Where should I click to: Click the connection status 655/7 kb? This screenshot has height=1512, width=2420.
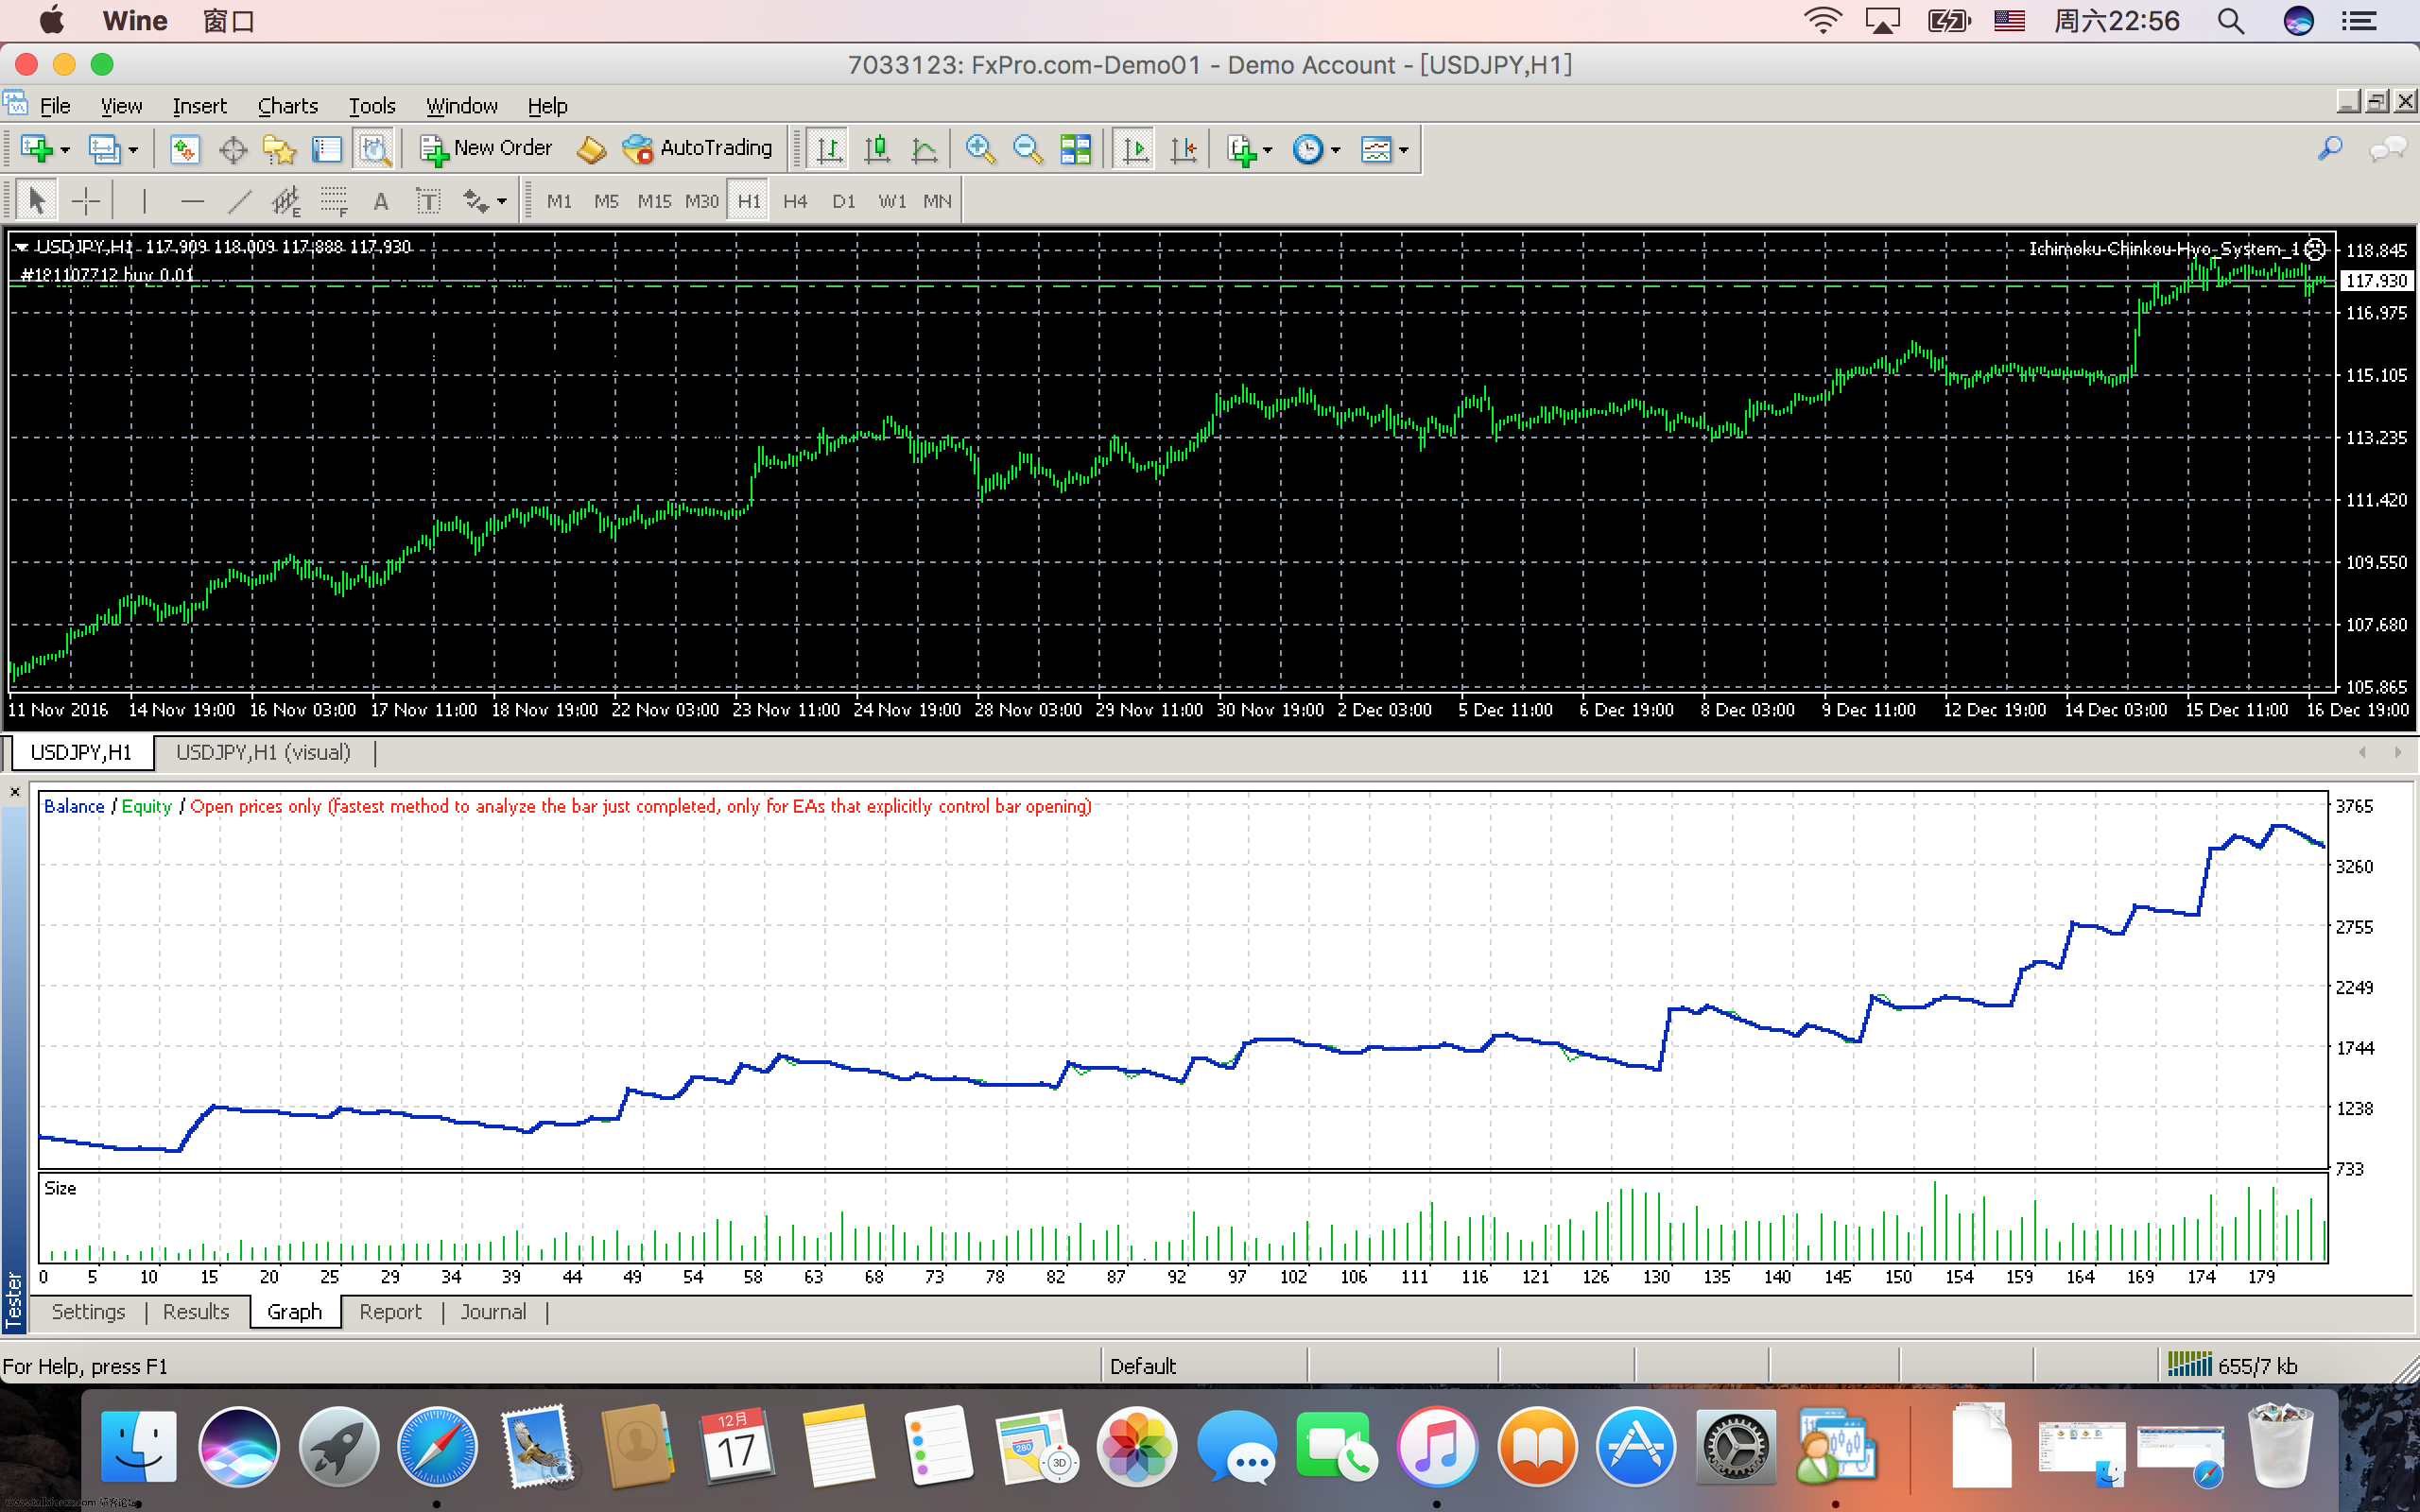(2232, 1365)
